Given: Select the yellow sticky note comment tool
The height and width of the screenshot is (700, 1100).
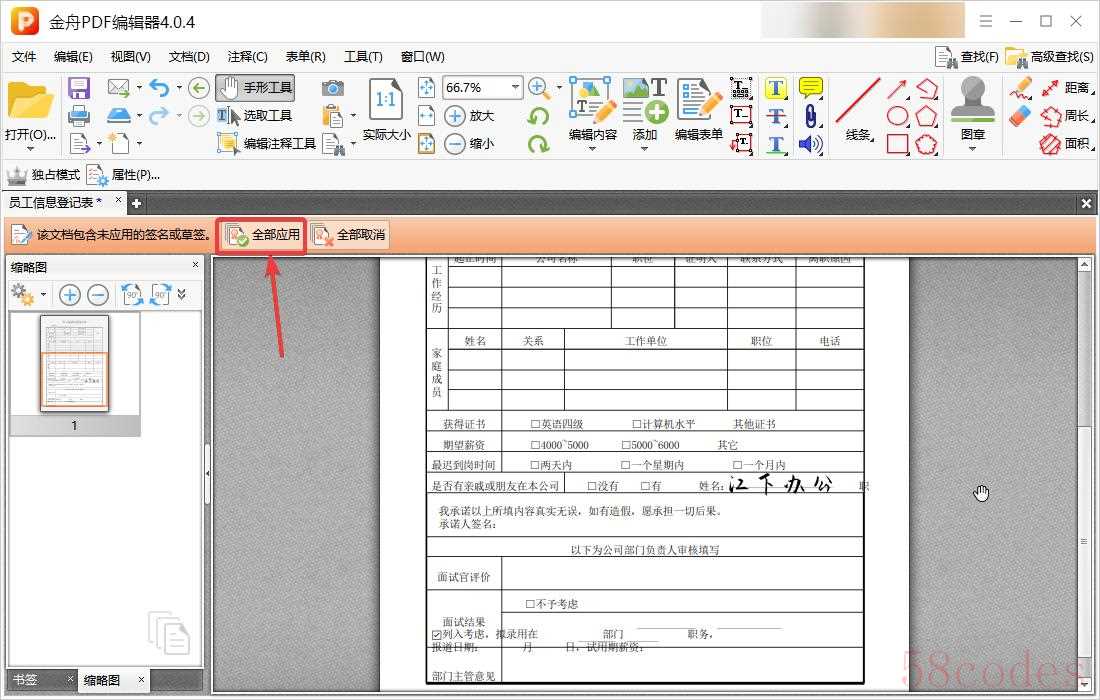Looking at the screenshot, I should 810,88.
